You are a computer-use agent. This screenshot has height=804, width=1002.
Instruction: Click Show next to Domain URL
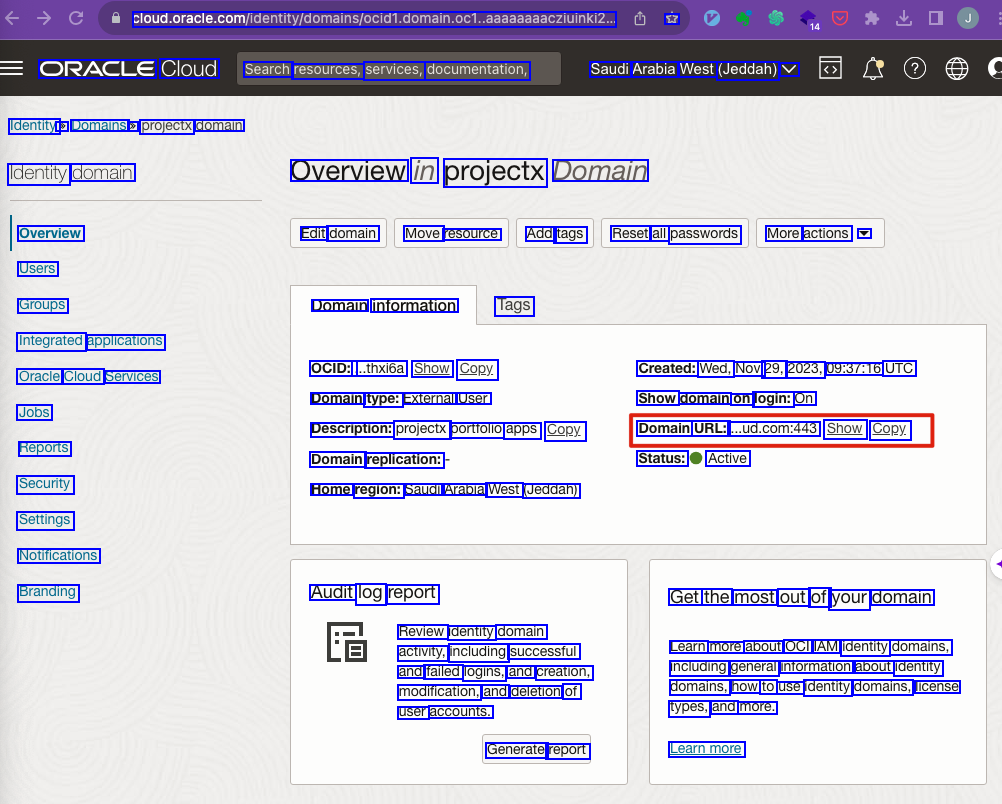tap(845, 429)
